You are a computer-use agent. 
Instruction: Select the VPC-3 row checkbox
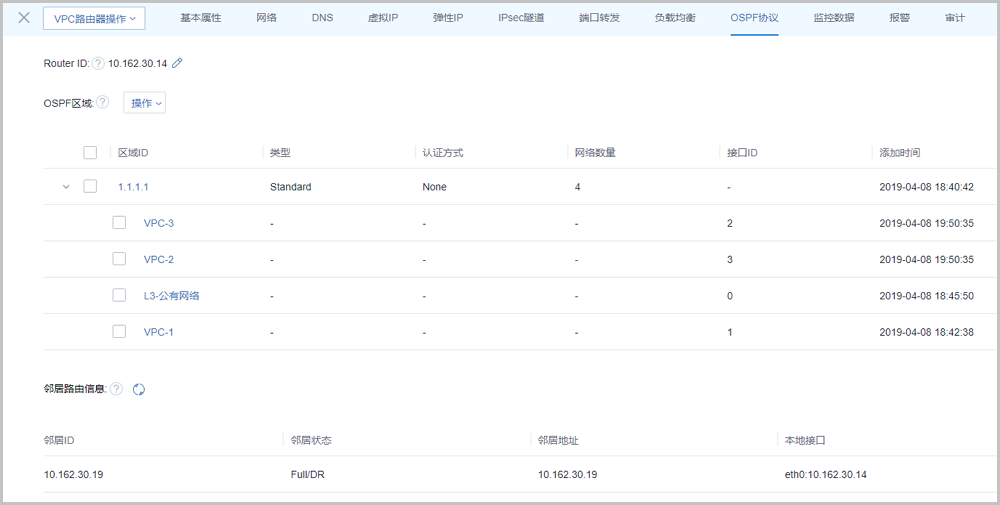click(119, 223)
